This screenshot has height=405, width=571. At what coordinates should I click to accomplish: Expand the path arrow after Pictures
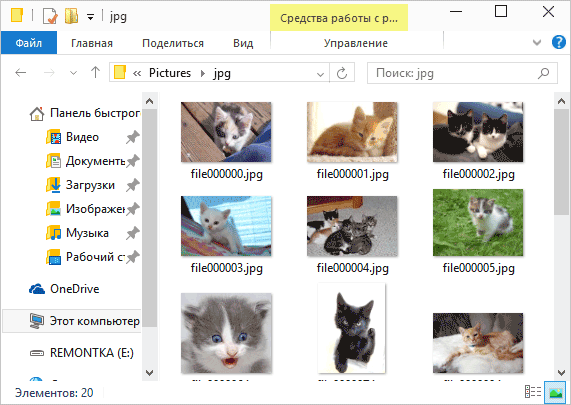coord(203,73)
